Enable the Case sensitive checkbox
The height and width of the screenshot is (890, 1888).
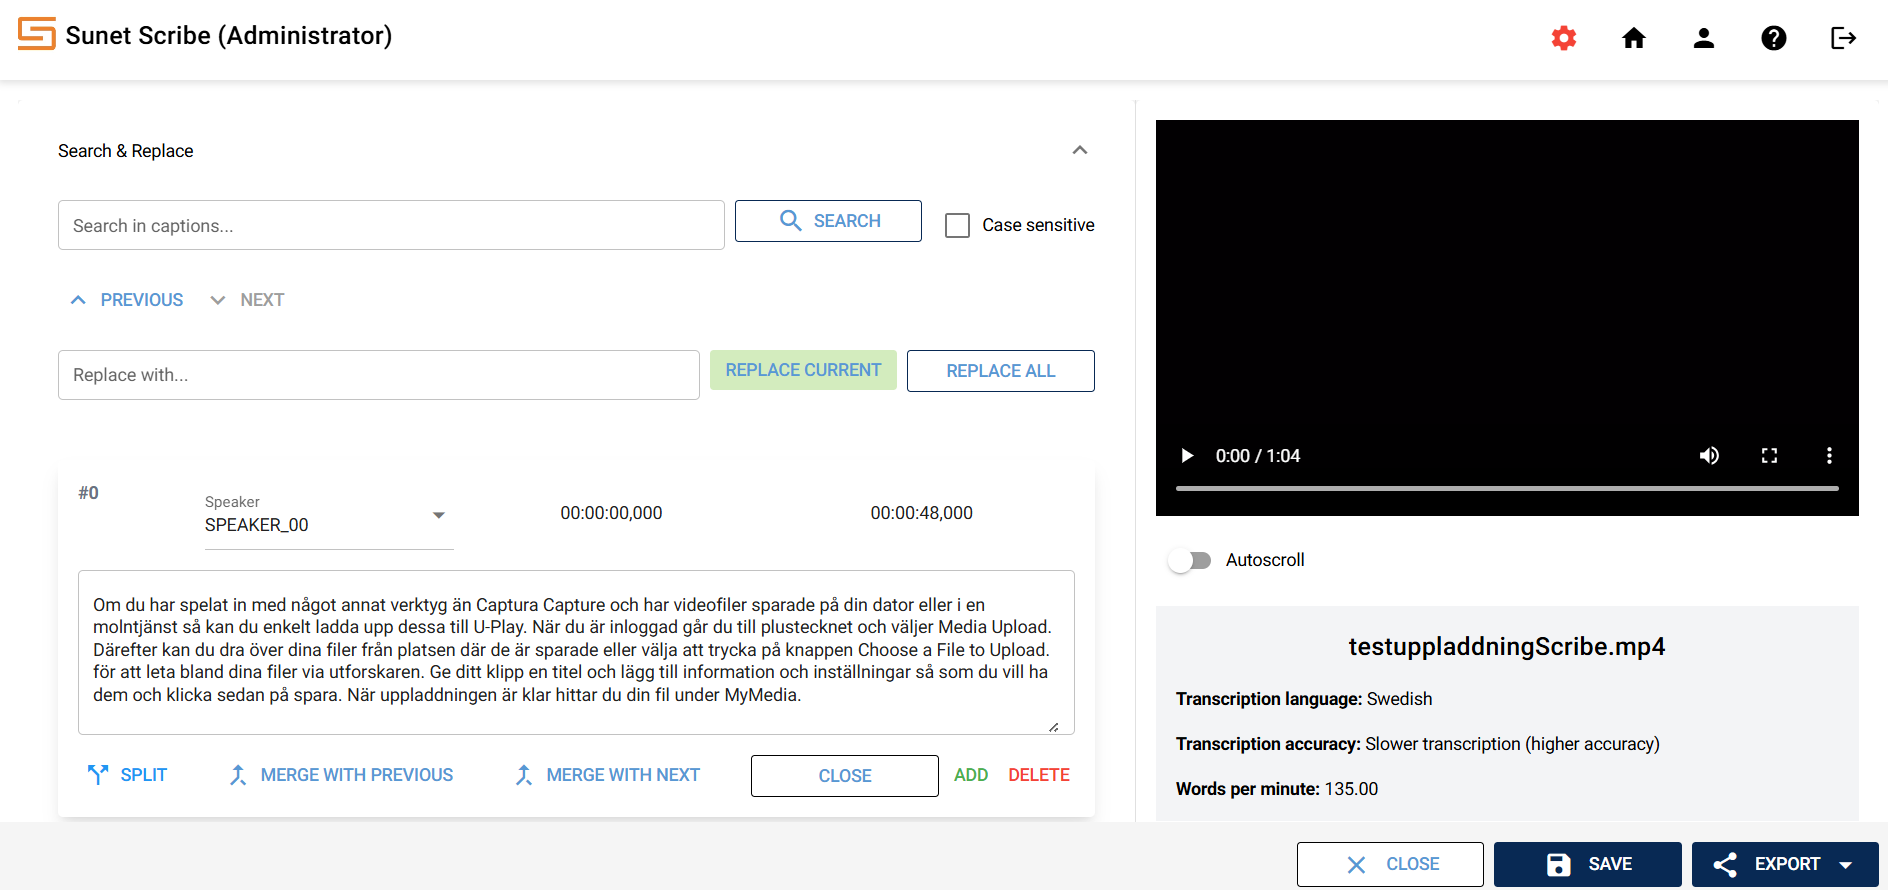[957, 226]
